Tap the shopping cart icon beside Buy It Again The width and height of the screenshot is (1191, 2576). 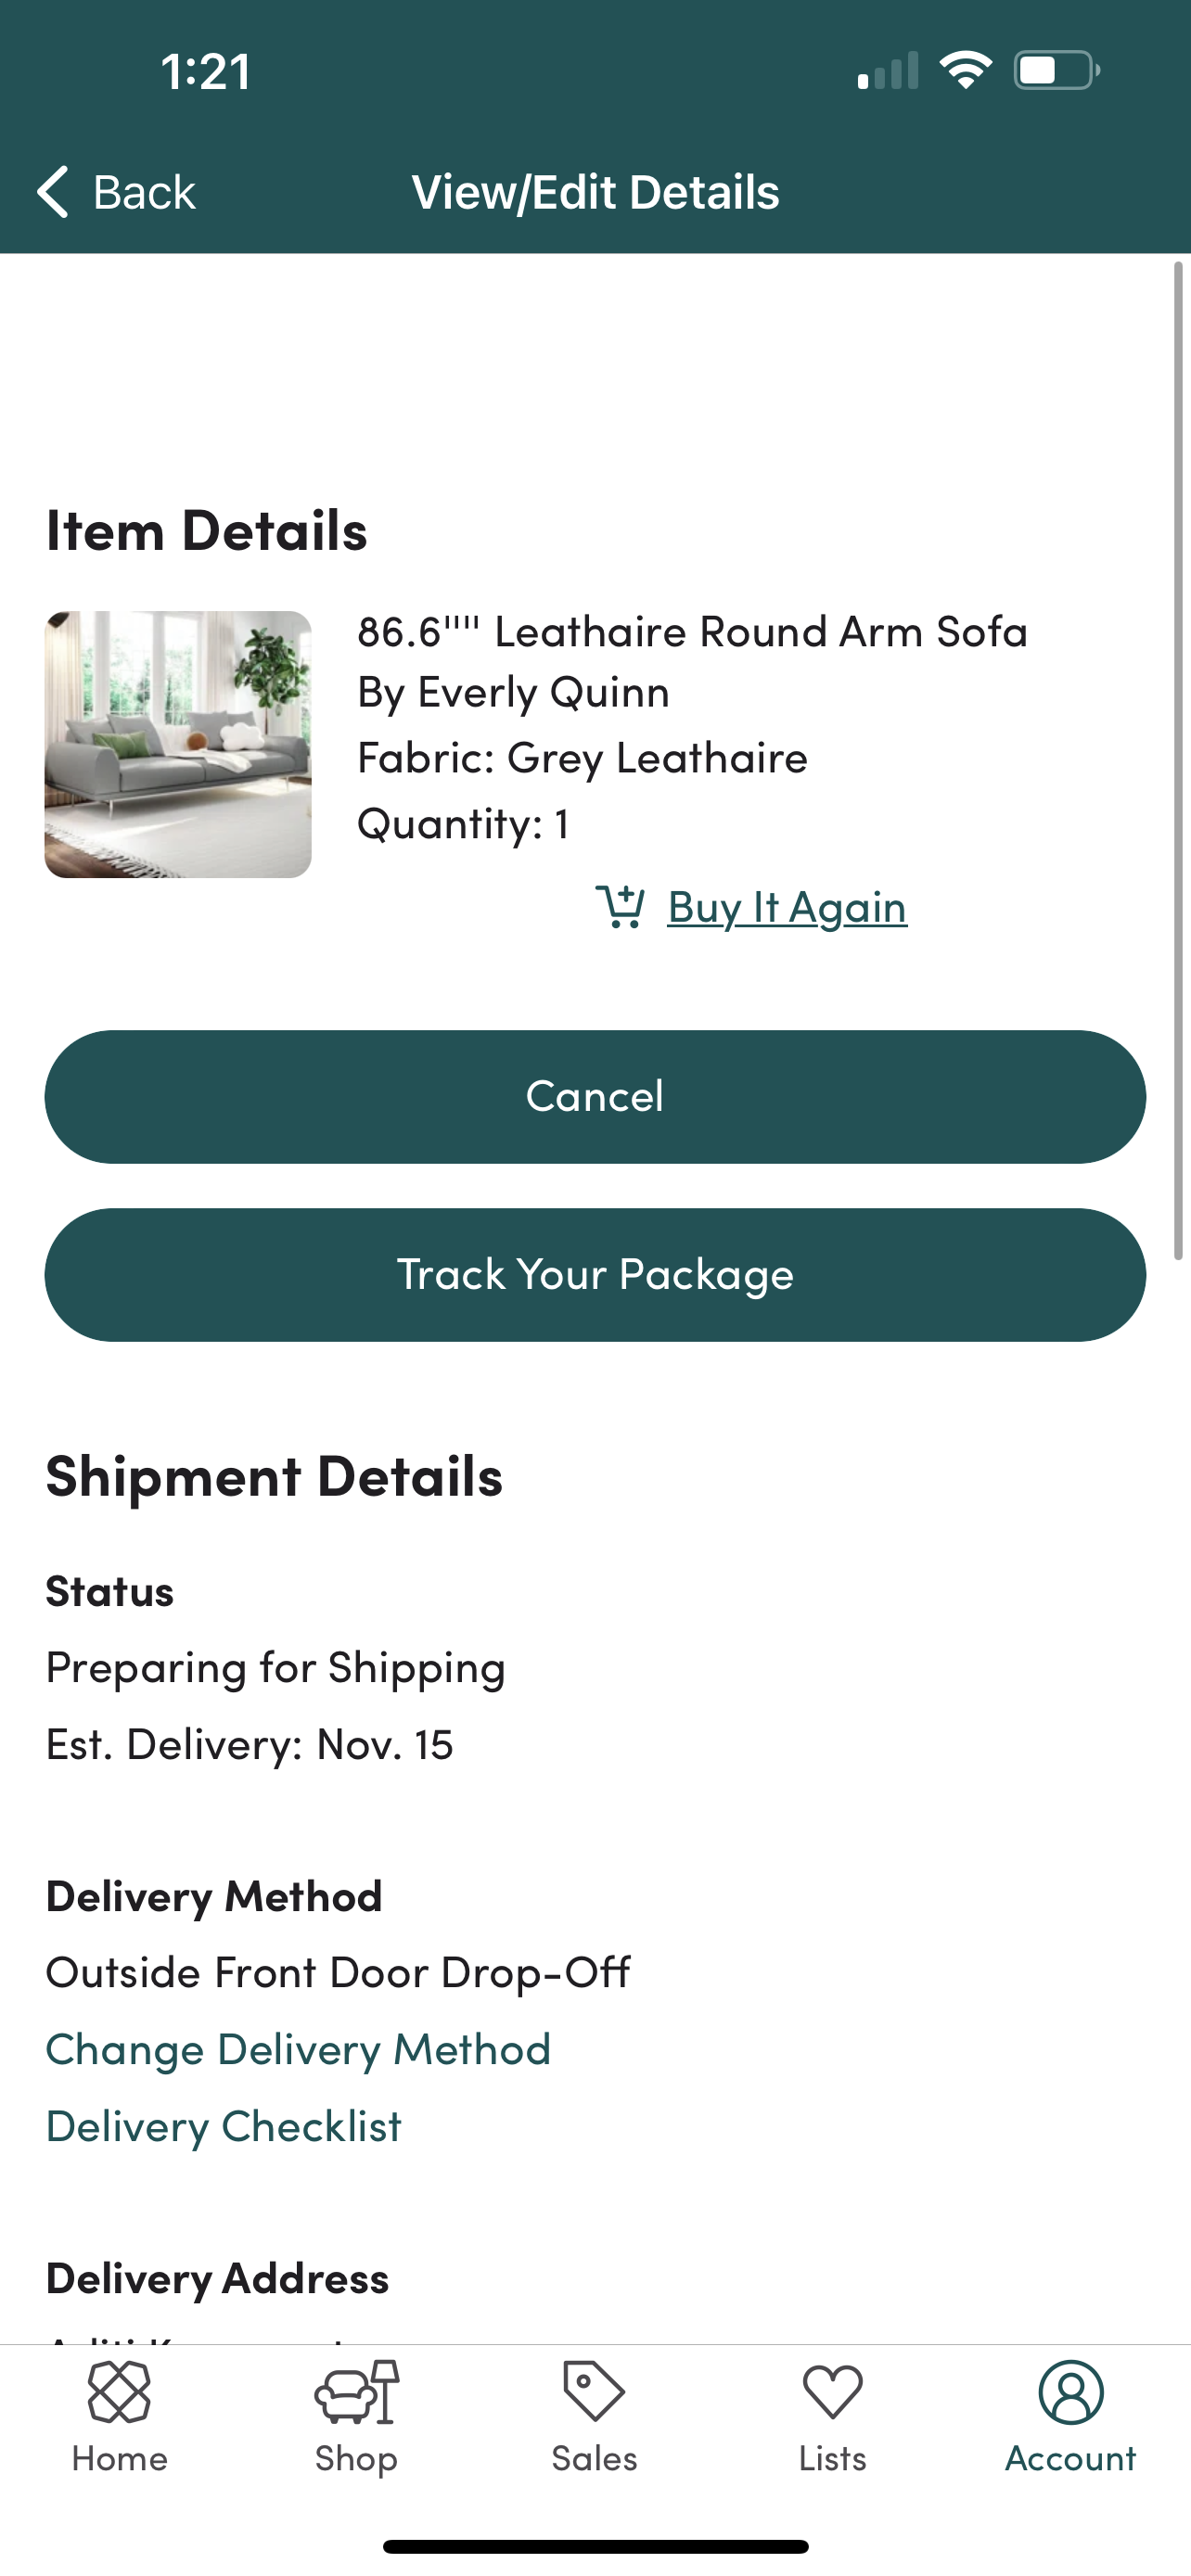tap(620, 907)
